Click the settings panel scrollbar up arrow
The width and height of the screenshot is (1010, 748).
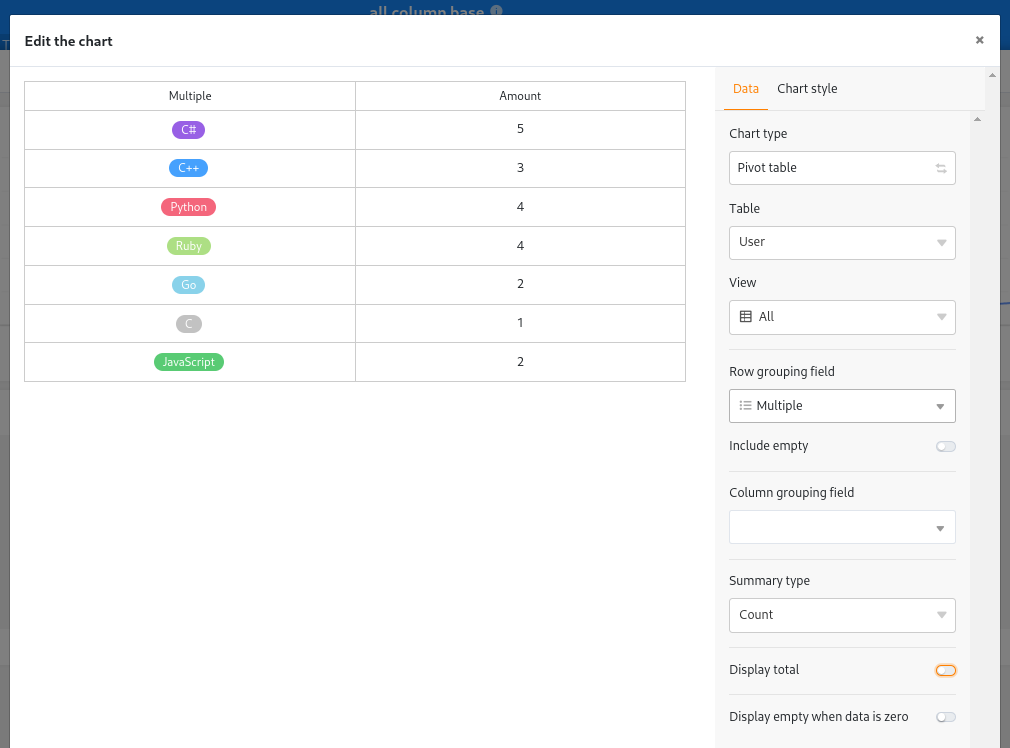(x=977, y=119)
